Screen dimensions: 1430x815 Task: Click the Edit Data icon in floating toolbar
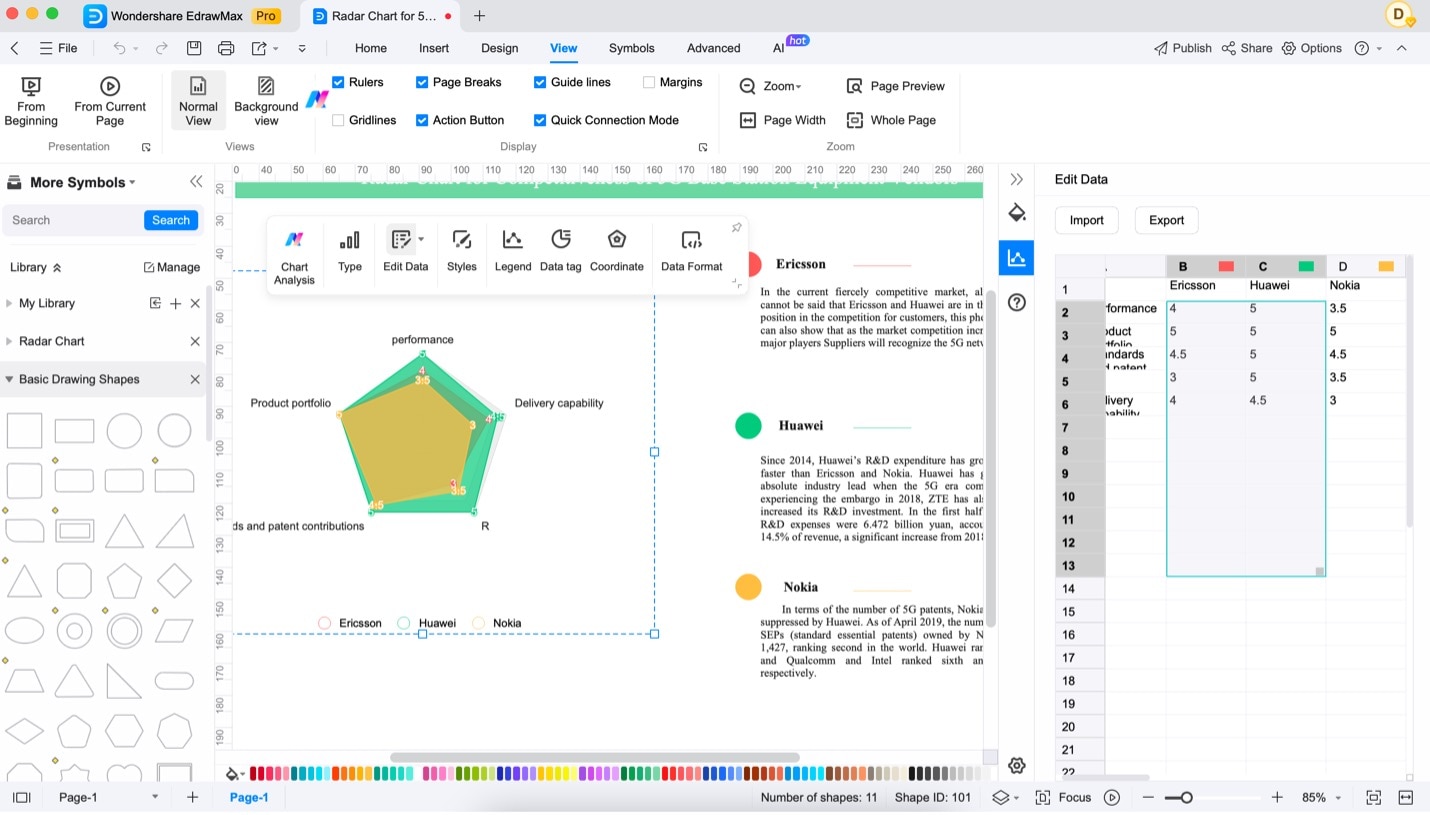401,240
